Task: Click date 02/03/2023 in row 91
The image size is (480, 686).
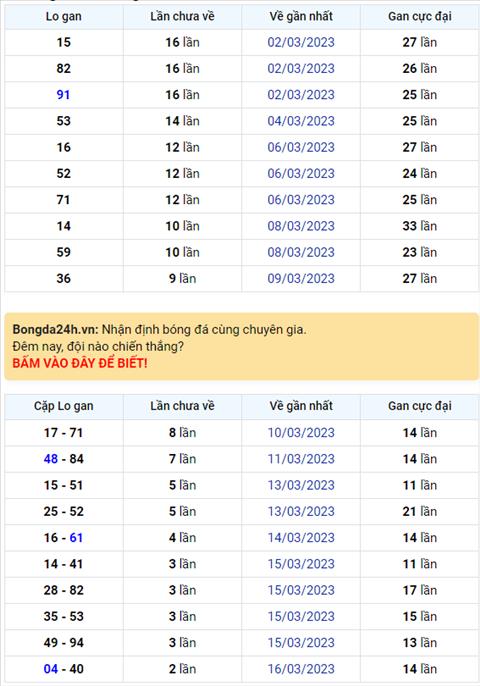Action: (301, 95)
